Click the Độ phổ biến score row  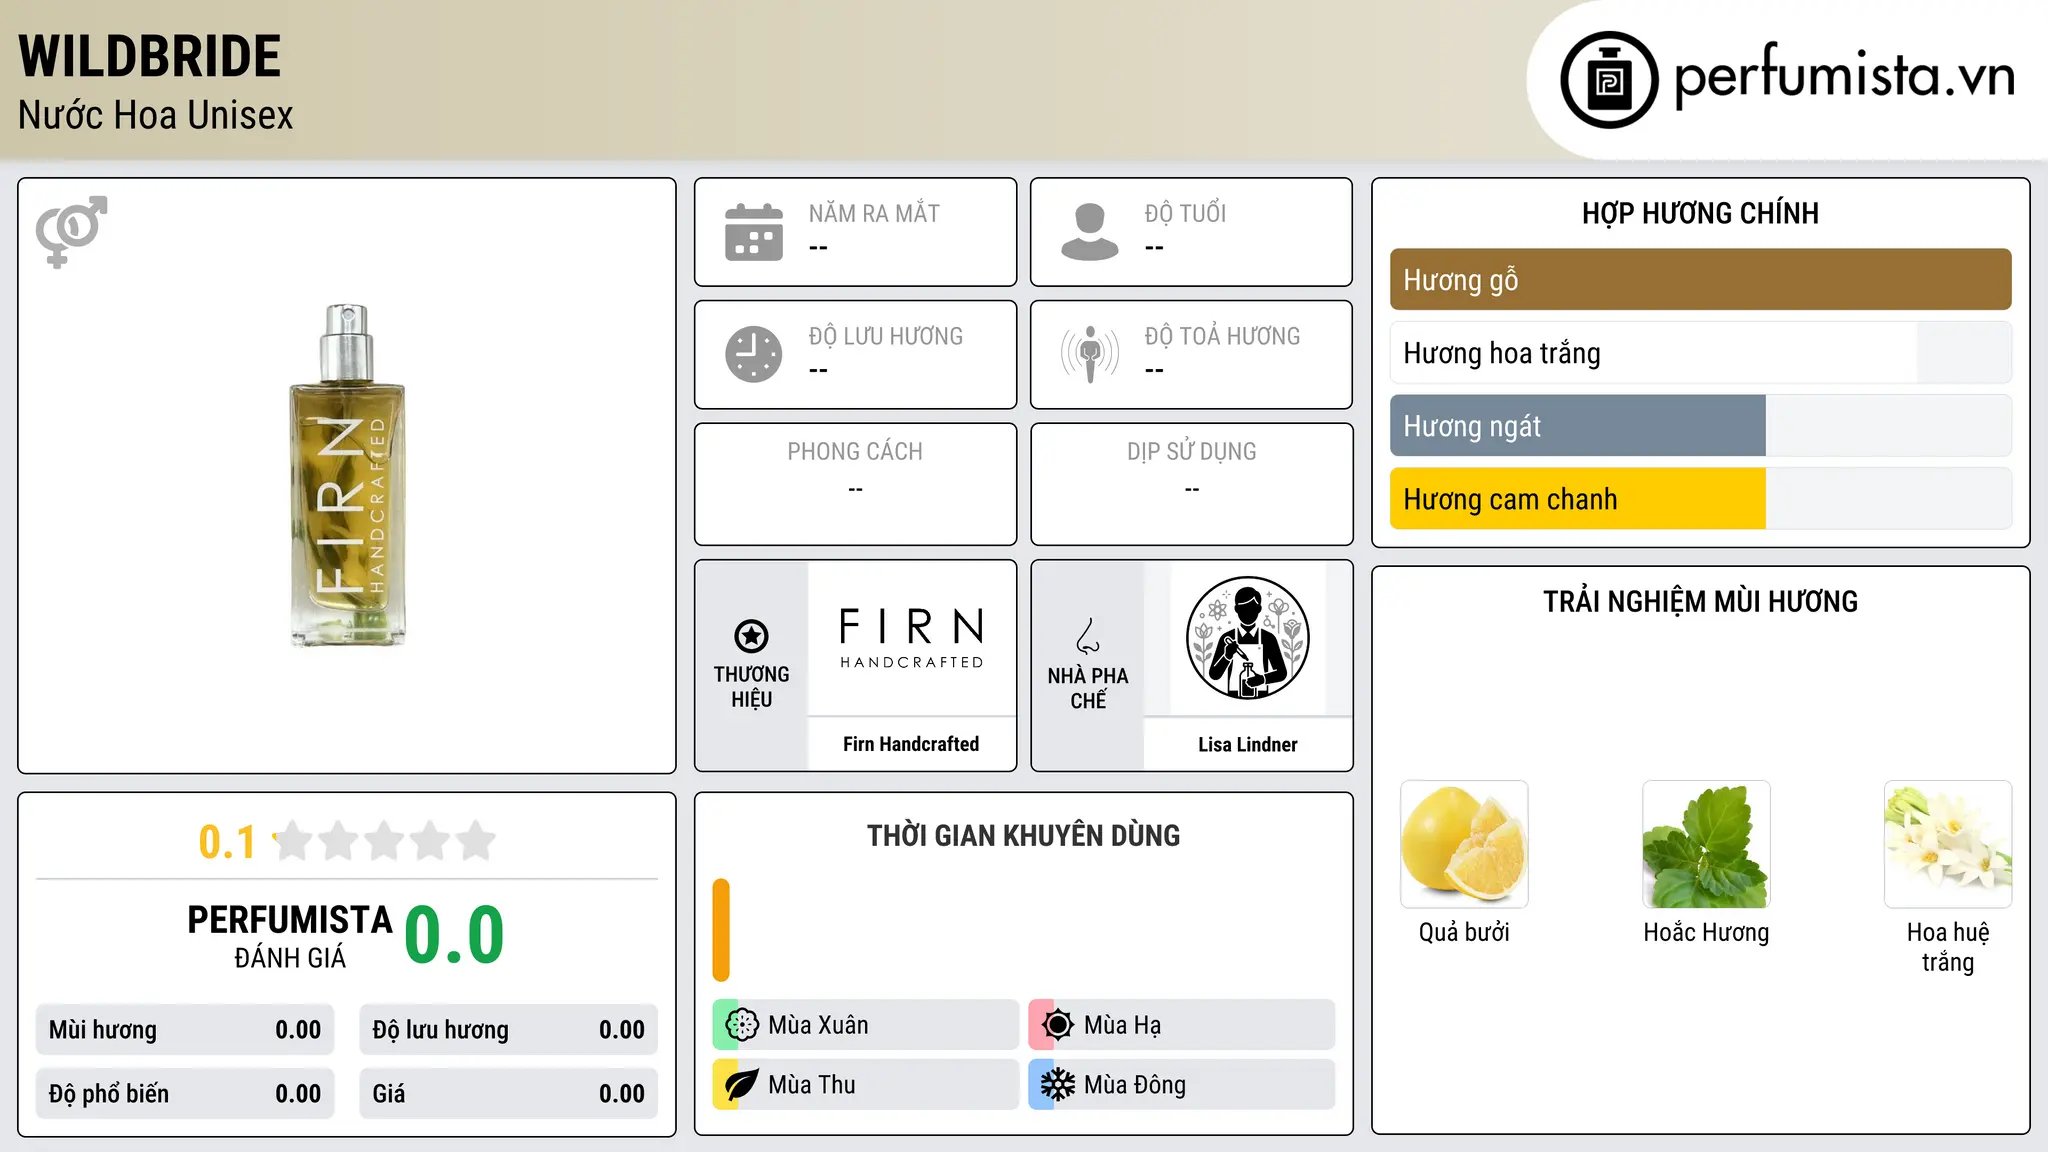[x=185, y=1094]
